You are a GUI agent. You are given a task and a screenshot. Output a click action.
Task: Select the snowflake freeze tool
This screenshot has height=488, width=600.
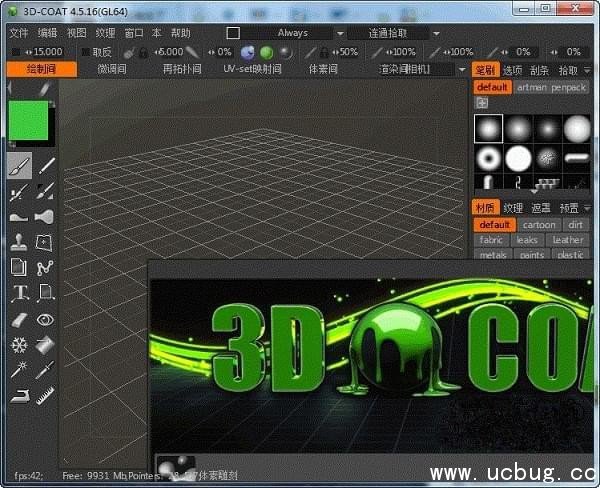[x=19, y=345]
